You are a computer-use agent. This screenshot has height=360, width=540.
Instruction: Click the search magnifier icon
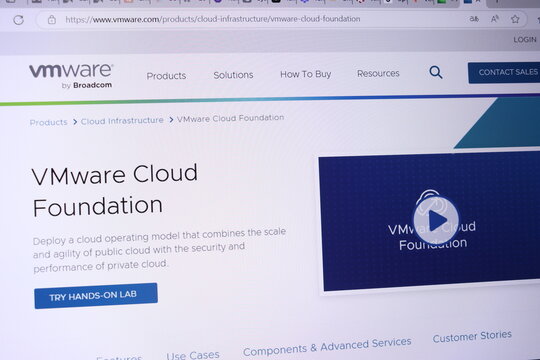coord(436,72)
